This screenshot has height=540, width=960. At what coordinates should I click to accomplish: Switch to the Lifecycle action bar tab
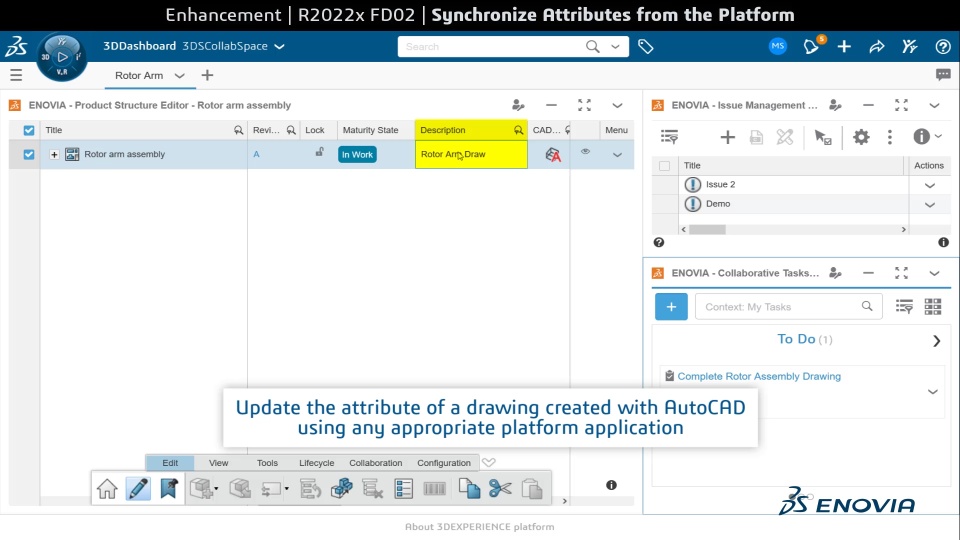317,463
